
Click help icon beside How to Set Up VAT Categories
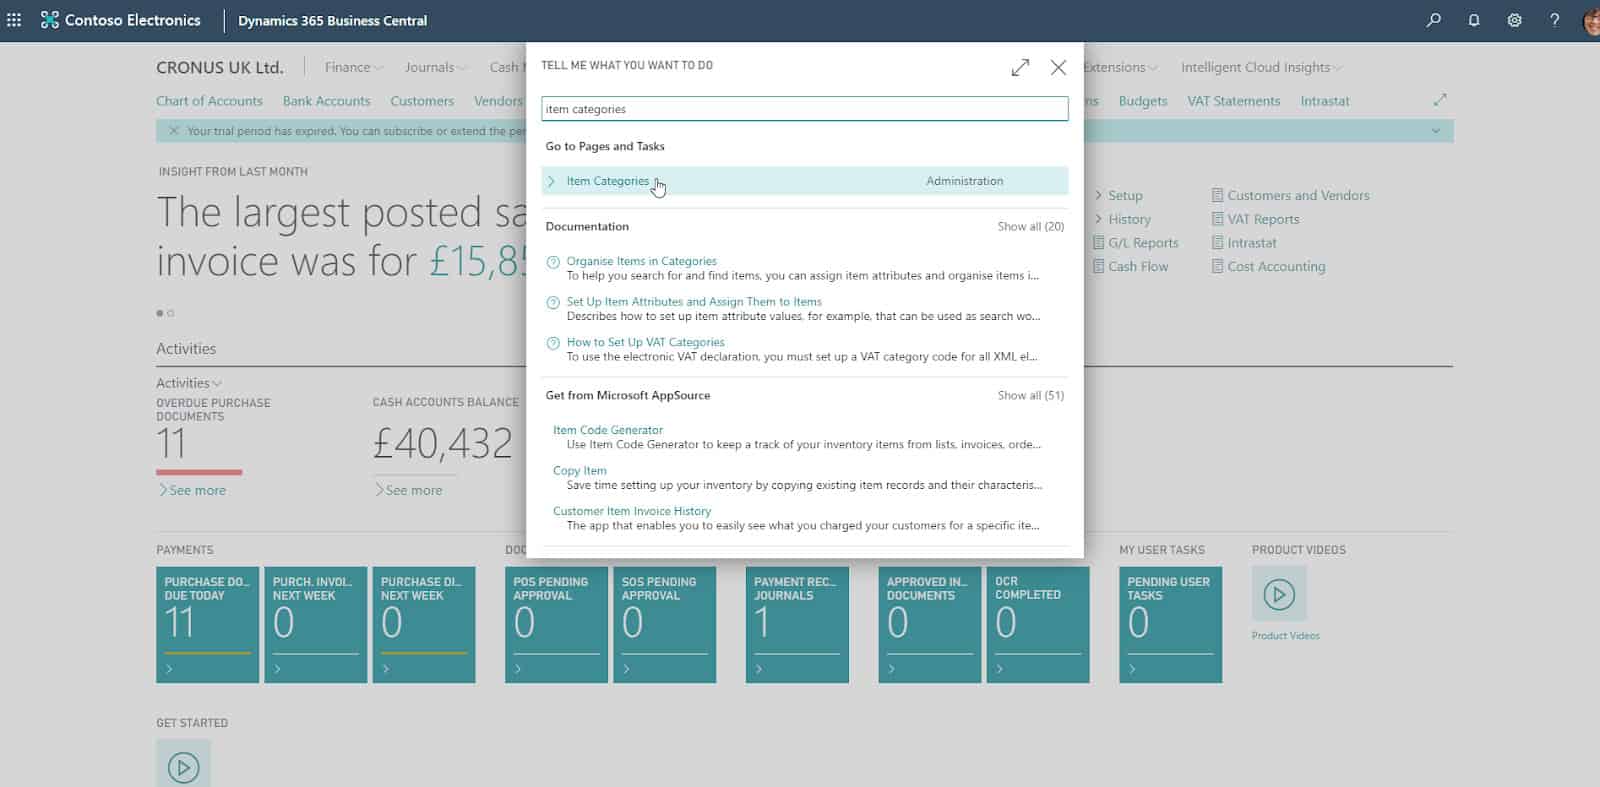pos(552,343)
